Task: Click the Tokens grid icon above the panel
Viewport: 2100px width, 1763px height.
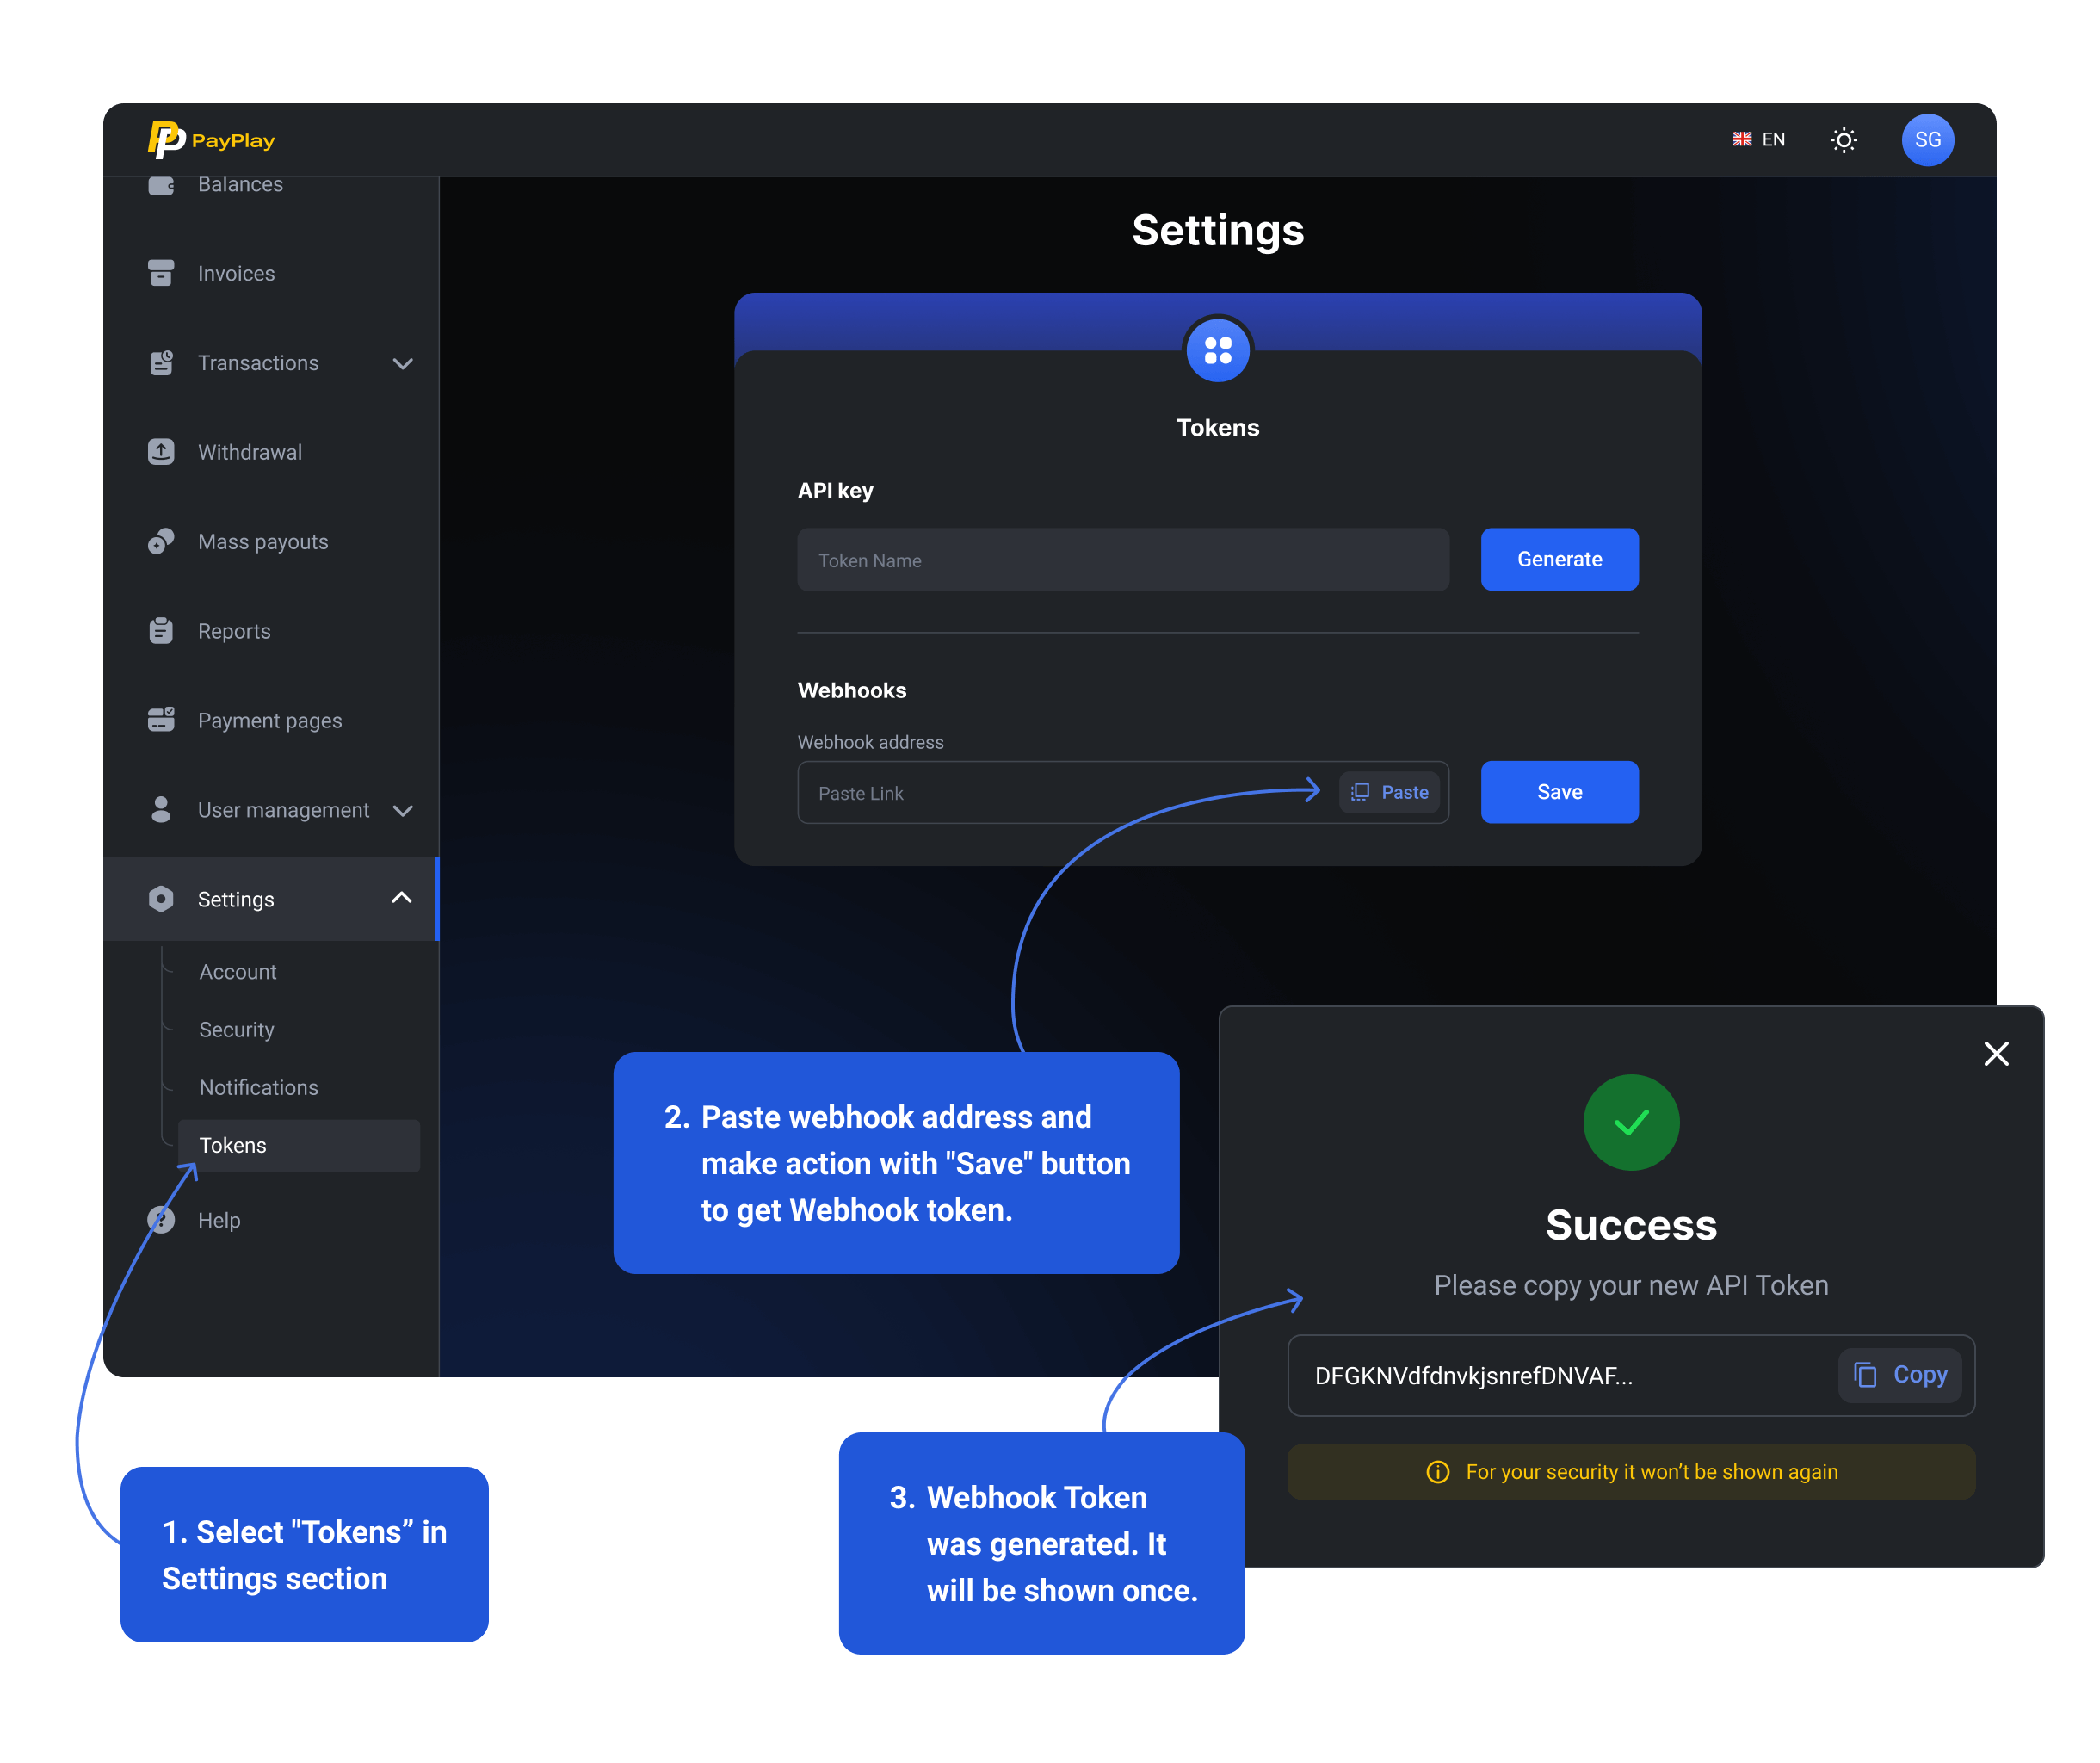Action: (x=1217, y=350)
